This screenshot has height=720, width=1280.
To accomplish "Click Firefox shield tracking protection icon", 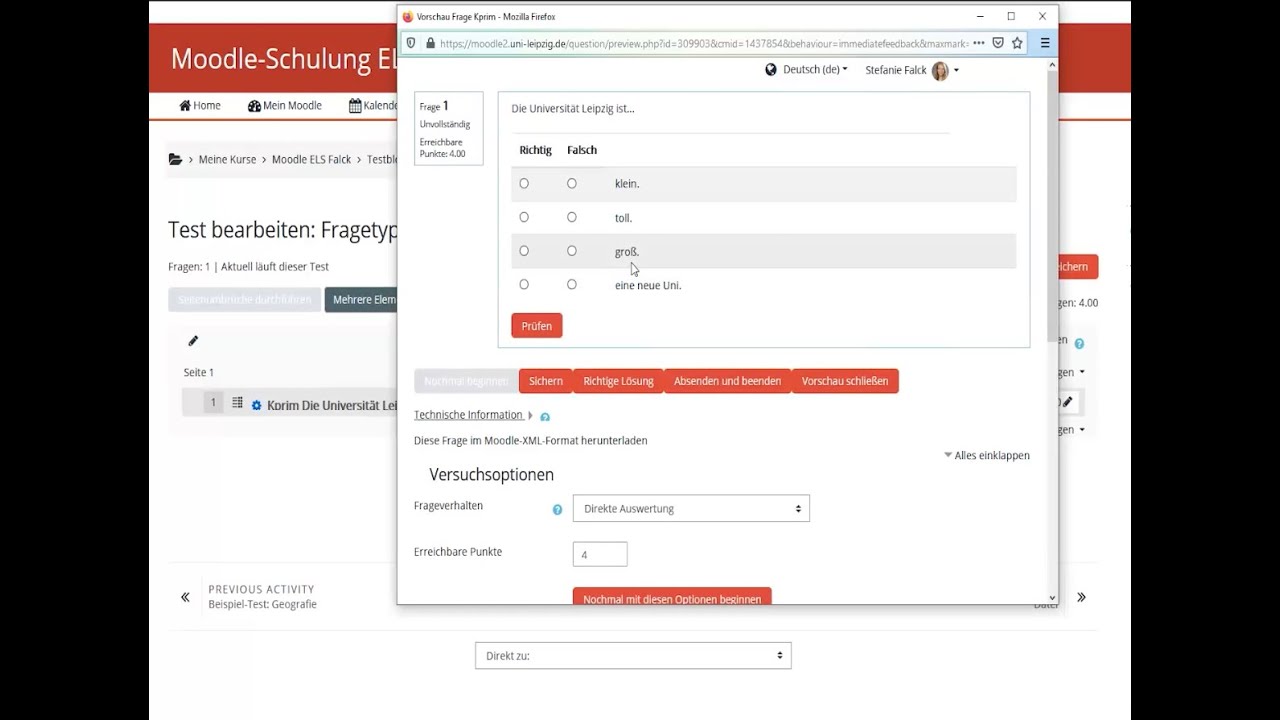I will coord(410,43).
